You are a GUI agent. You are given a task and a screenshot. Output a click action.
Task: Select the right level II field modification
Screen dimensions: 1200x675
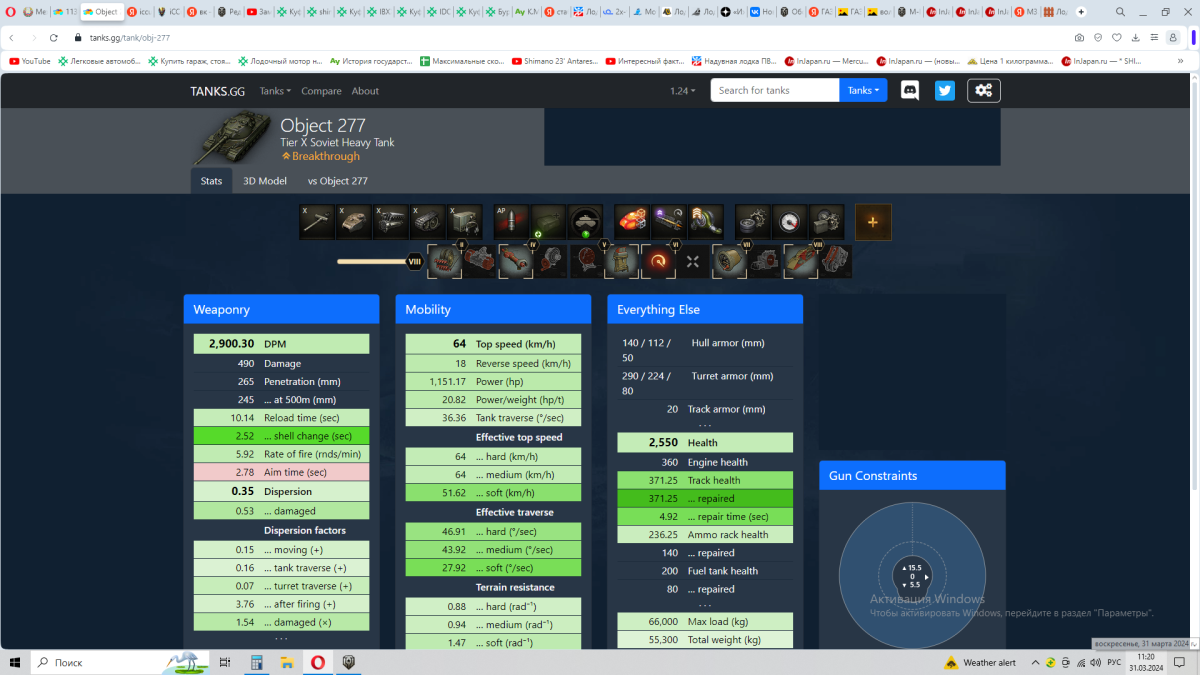479,262
